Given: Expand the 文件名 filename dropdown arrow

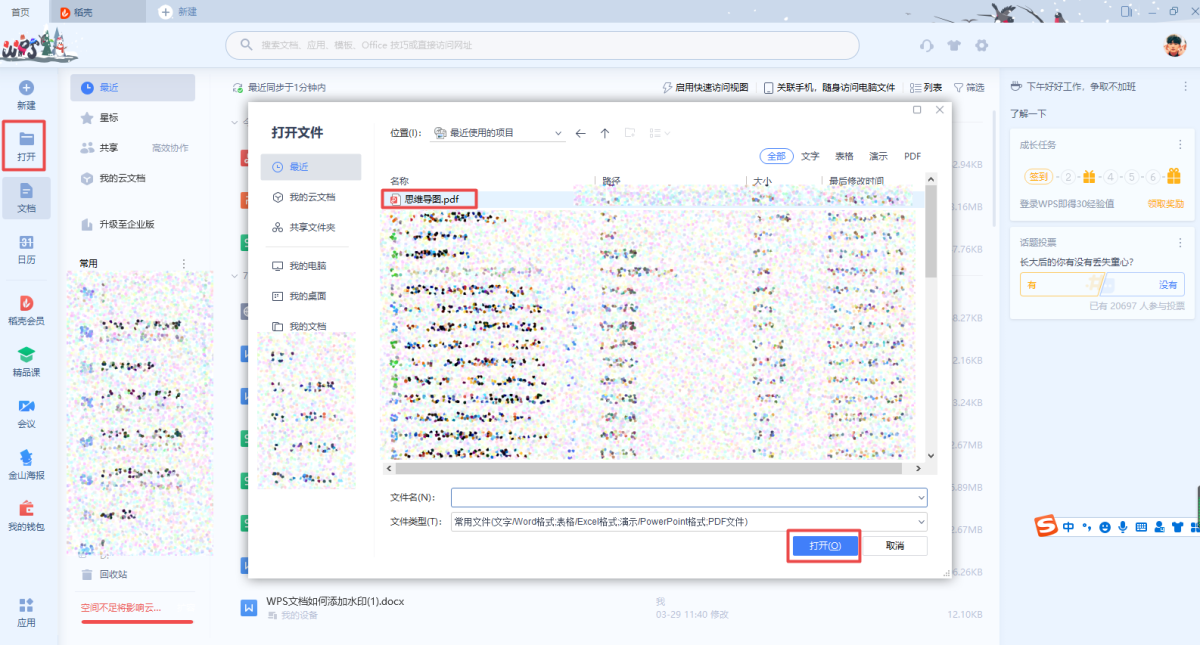Looking at the screenshot, I should point(920,497).
